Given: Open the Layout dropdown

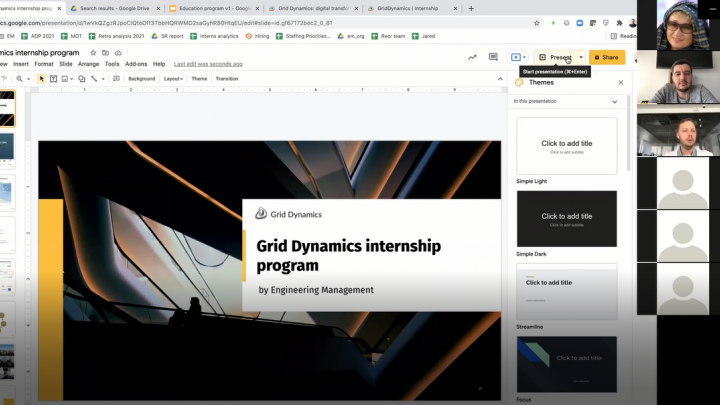Looking at the screenshot, I should [174, 79].
